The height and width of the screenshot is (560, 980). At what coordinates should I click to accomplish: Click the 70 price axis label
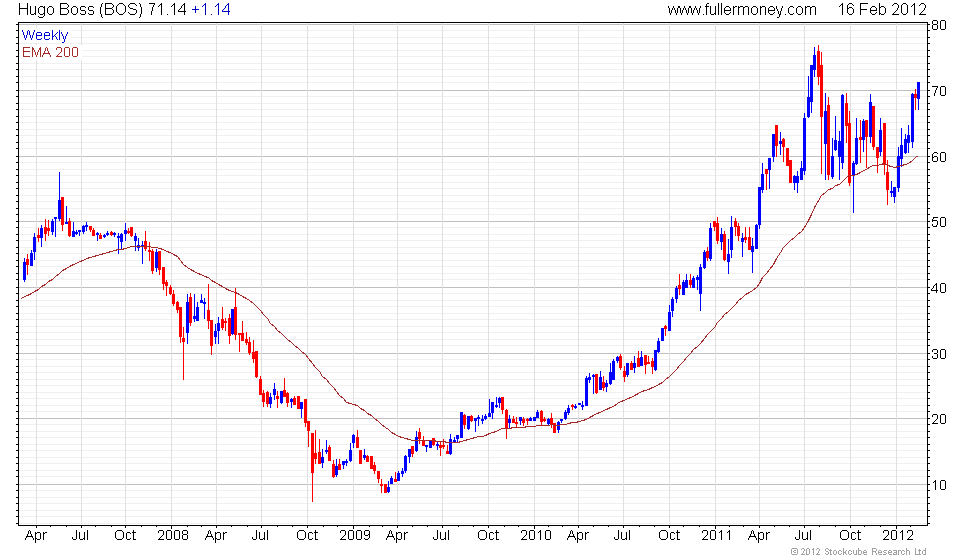(939, 91)
